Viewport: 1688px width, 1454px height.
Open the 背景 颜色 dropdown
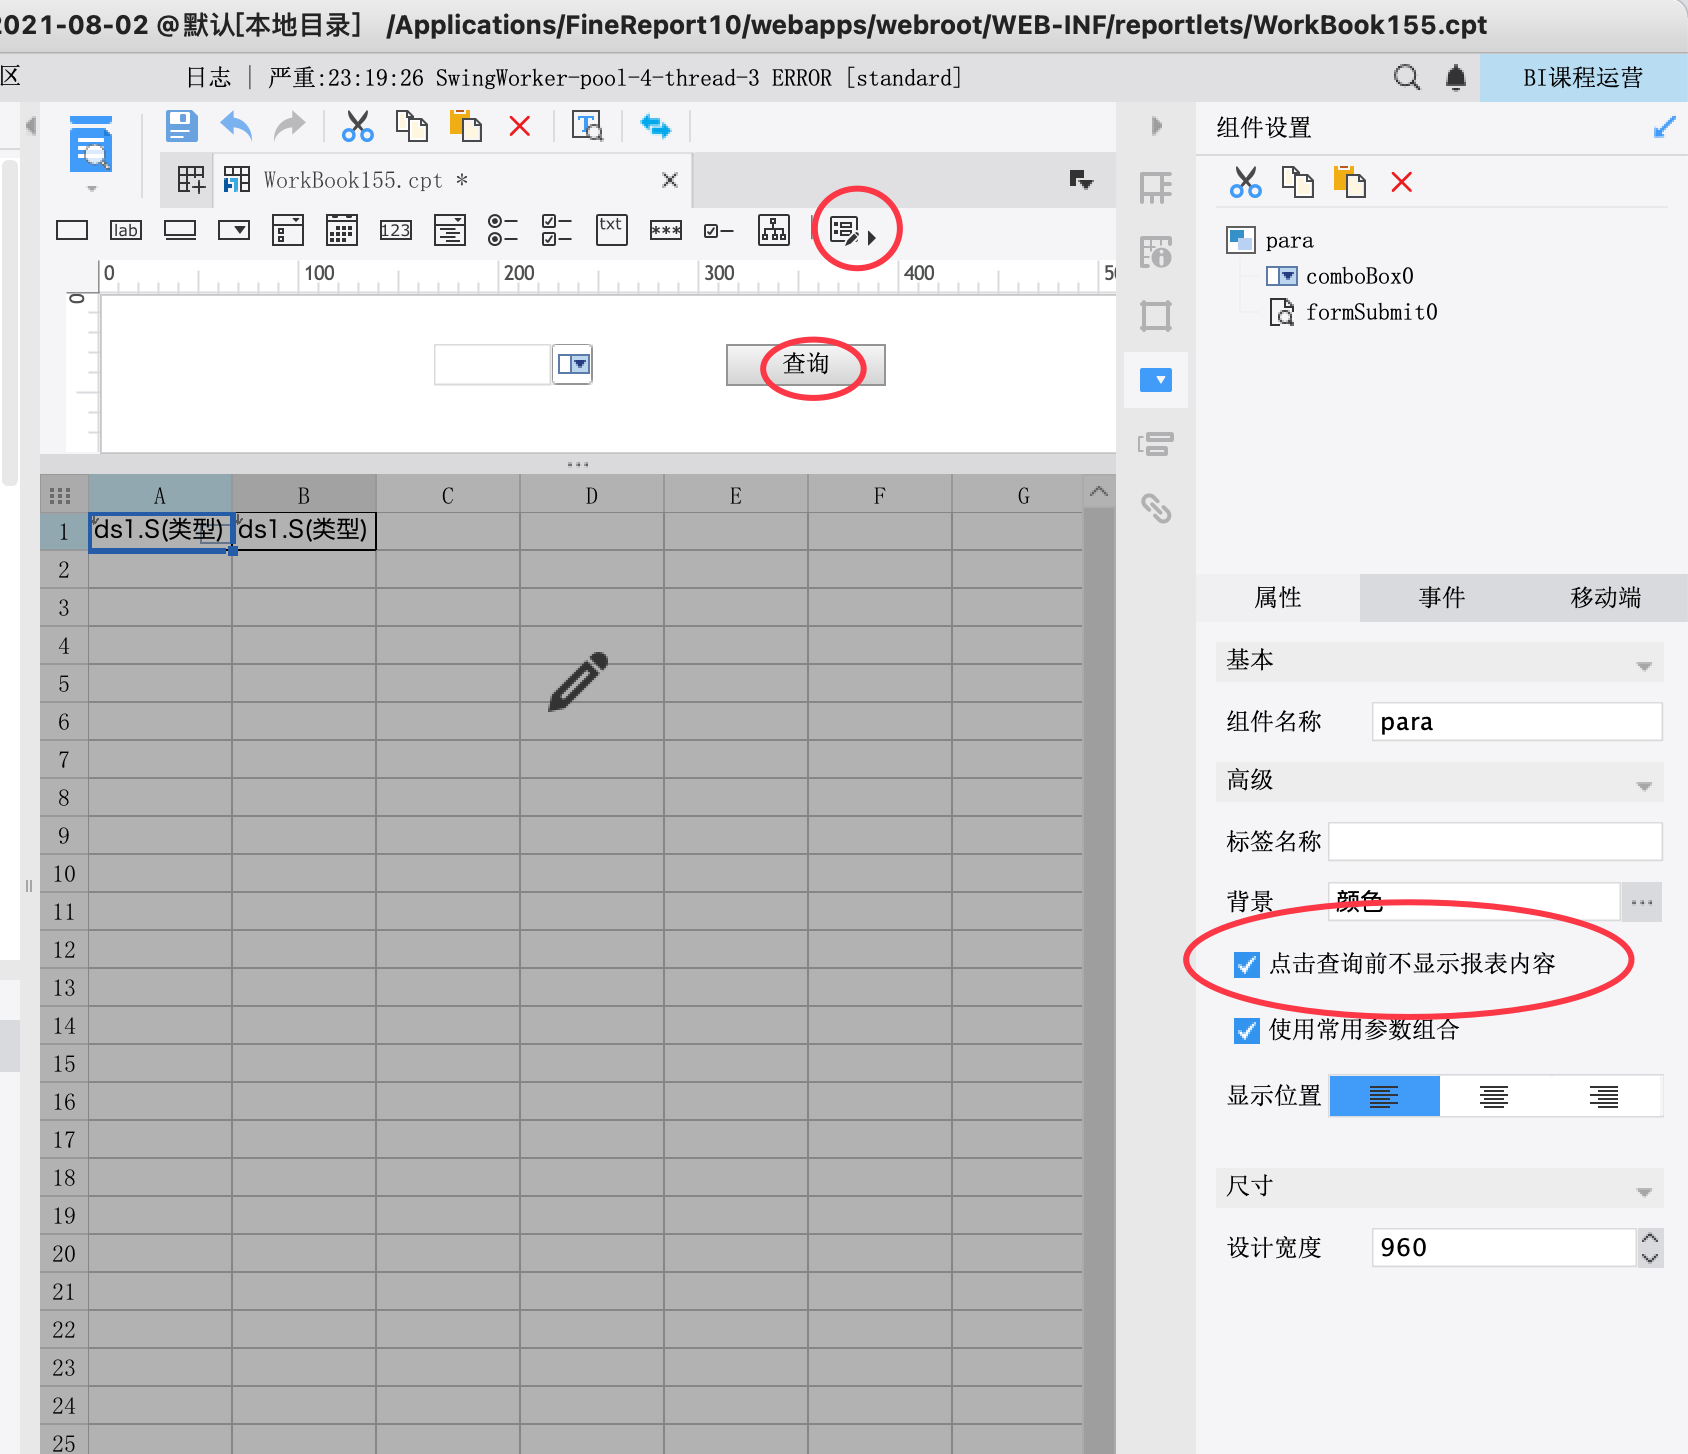[1474, 902]
